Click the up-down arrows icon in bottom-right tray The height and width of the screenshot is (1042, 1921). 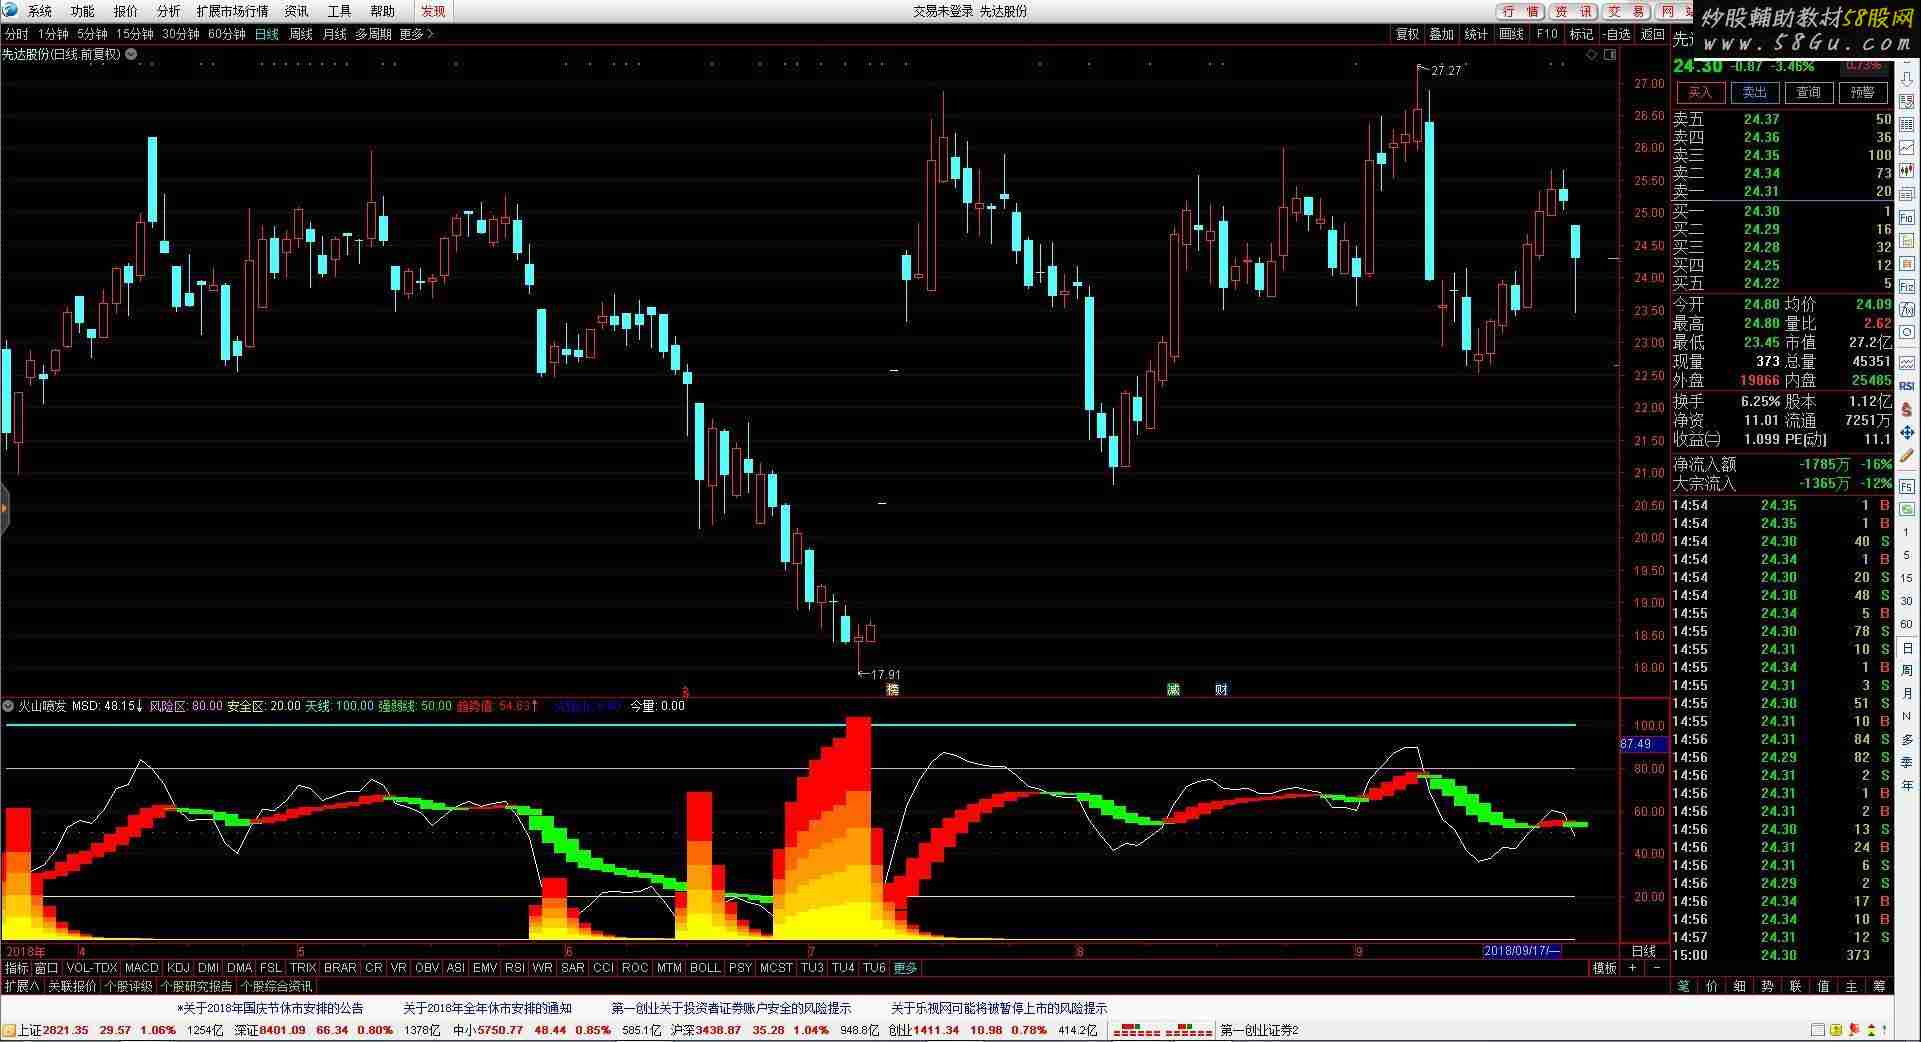(1871, 1030)
